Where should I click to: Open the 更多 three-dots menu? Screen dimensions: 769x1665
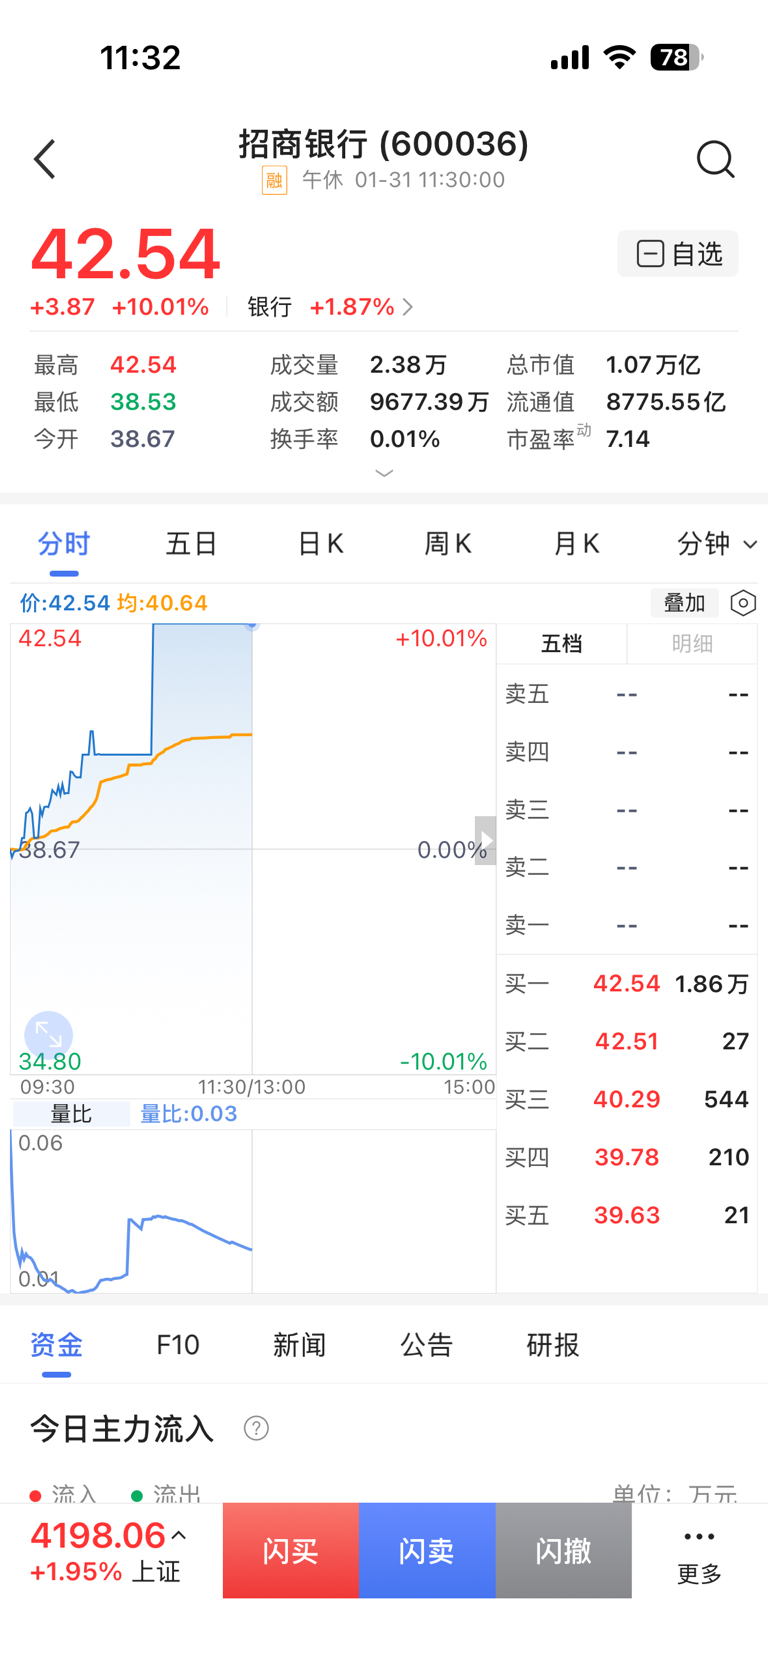point(699,1552)
